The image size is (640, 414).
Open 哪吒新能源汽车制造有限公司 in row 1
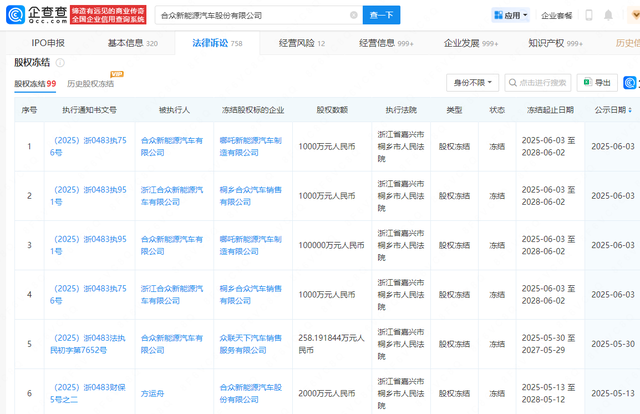point(251,146)
